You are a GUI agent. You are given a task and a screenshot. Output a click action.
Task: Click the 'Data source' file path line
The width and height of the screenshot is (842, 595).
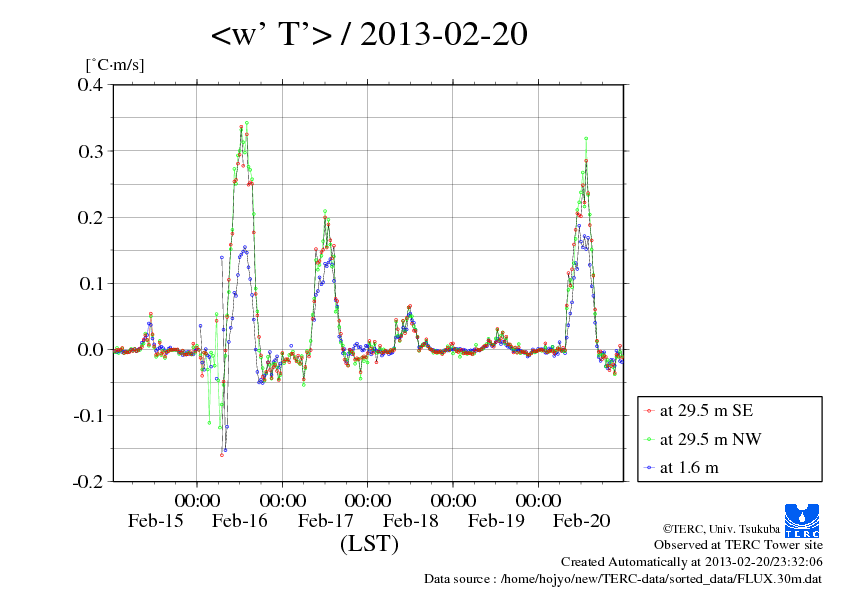click(623, 579)
